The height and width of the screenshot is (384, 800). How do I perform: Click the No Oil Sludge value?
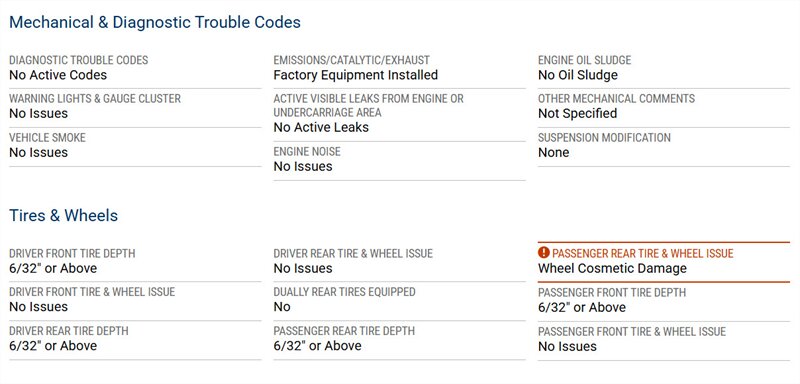click(x=578, y=75)
